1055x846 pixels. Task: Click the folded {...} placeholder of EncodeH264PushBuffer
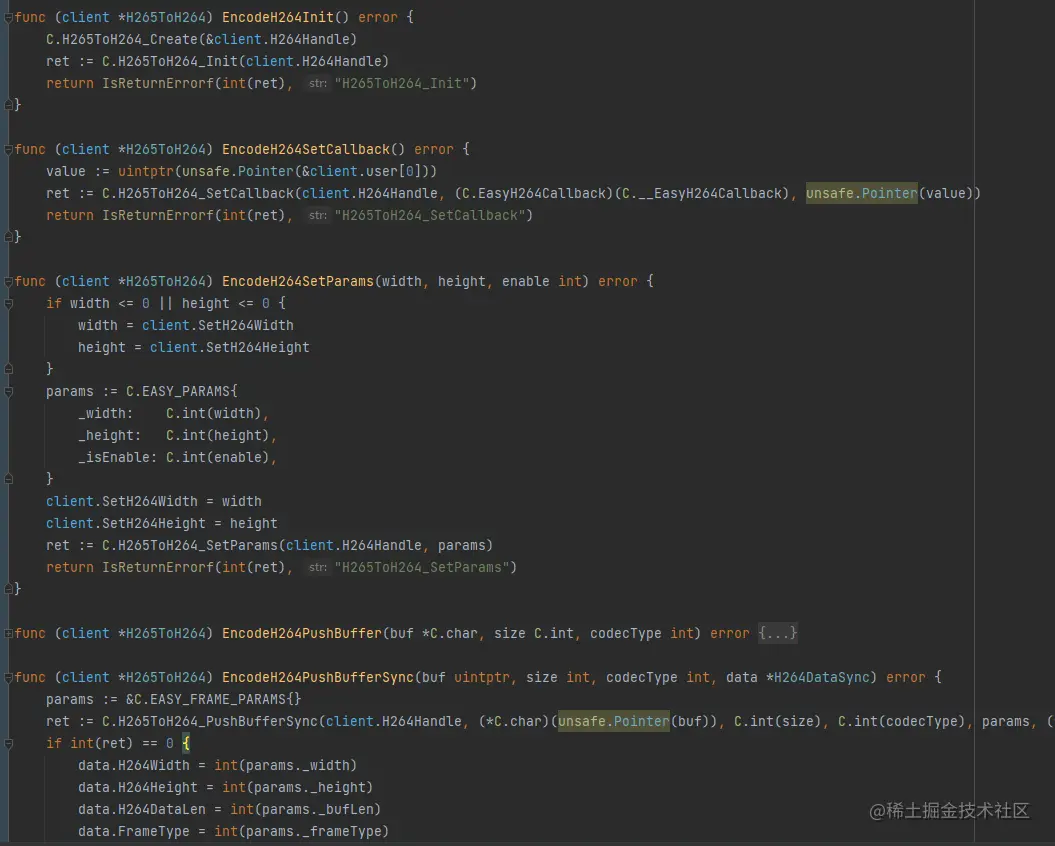(778, 633)
